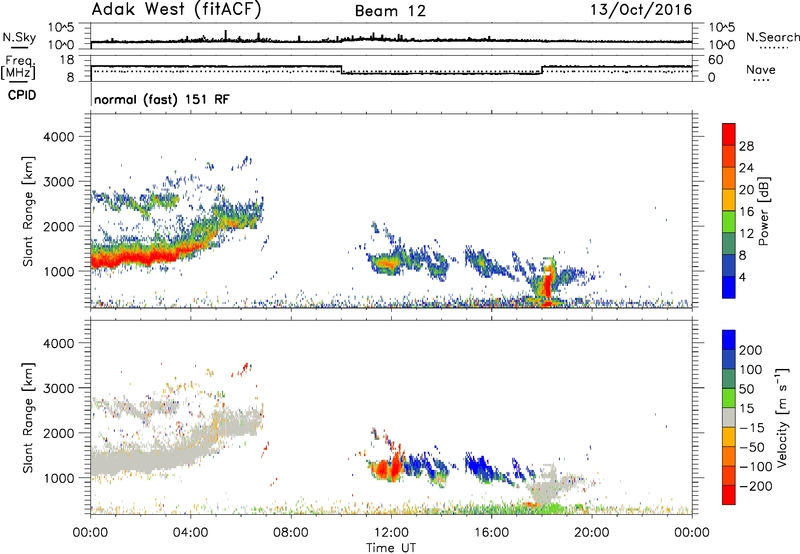Click the red power spike near 18:00 UT
The width and height of the screenshot is (800, 554).
click(547, 283)
